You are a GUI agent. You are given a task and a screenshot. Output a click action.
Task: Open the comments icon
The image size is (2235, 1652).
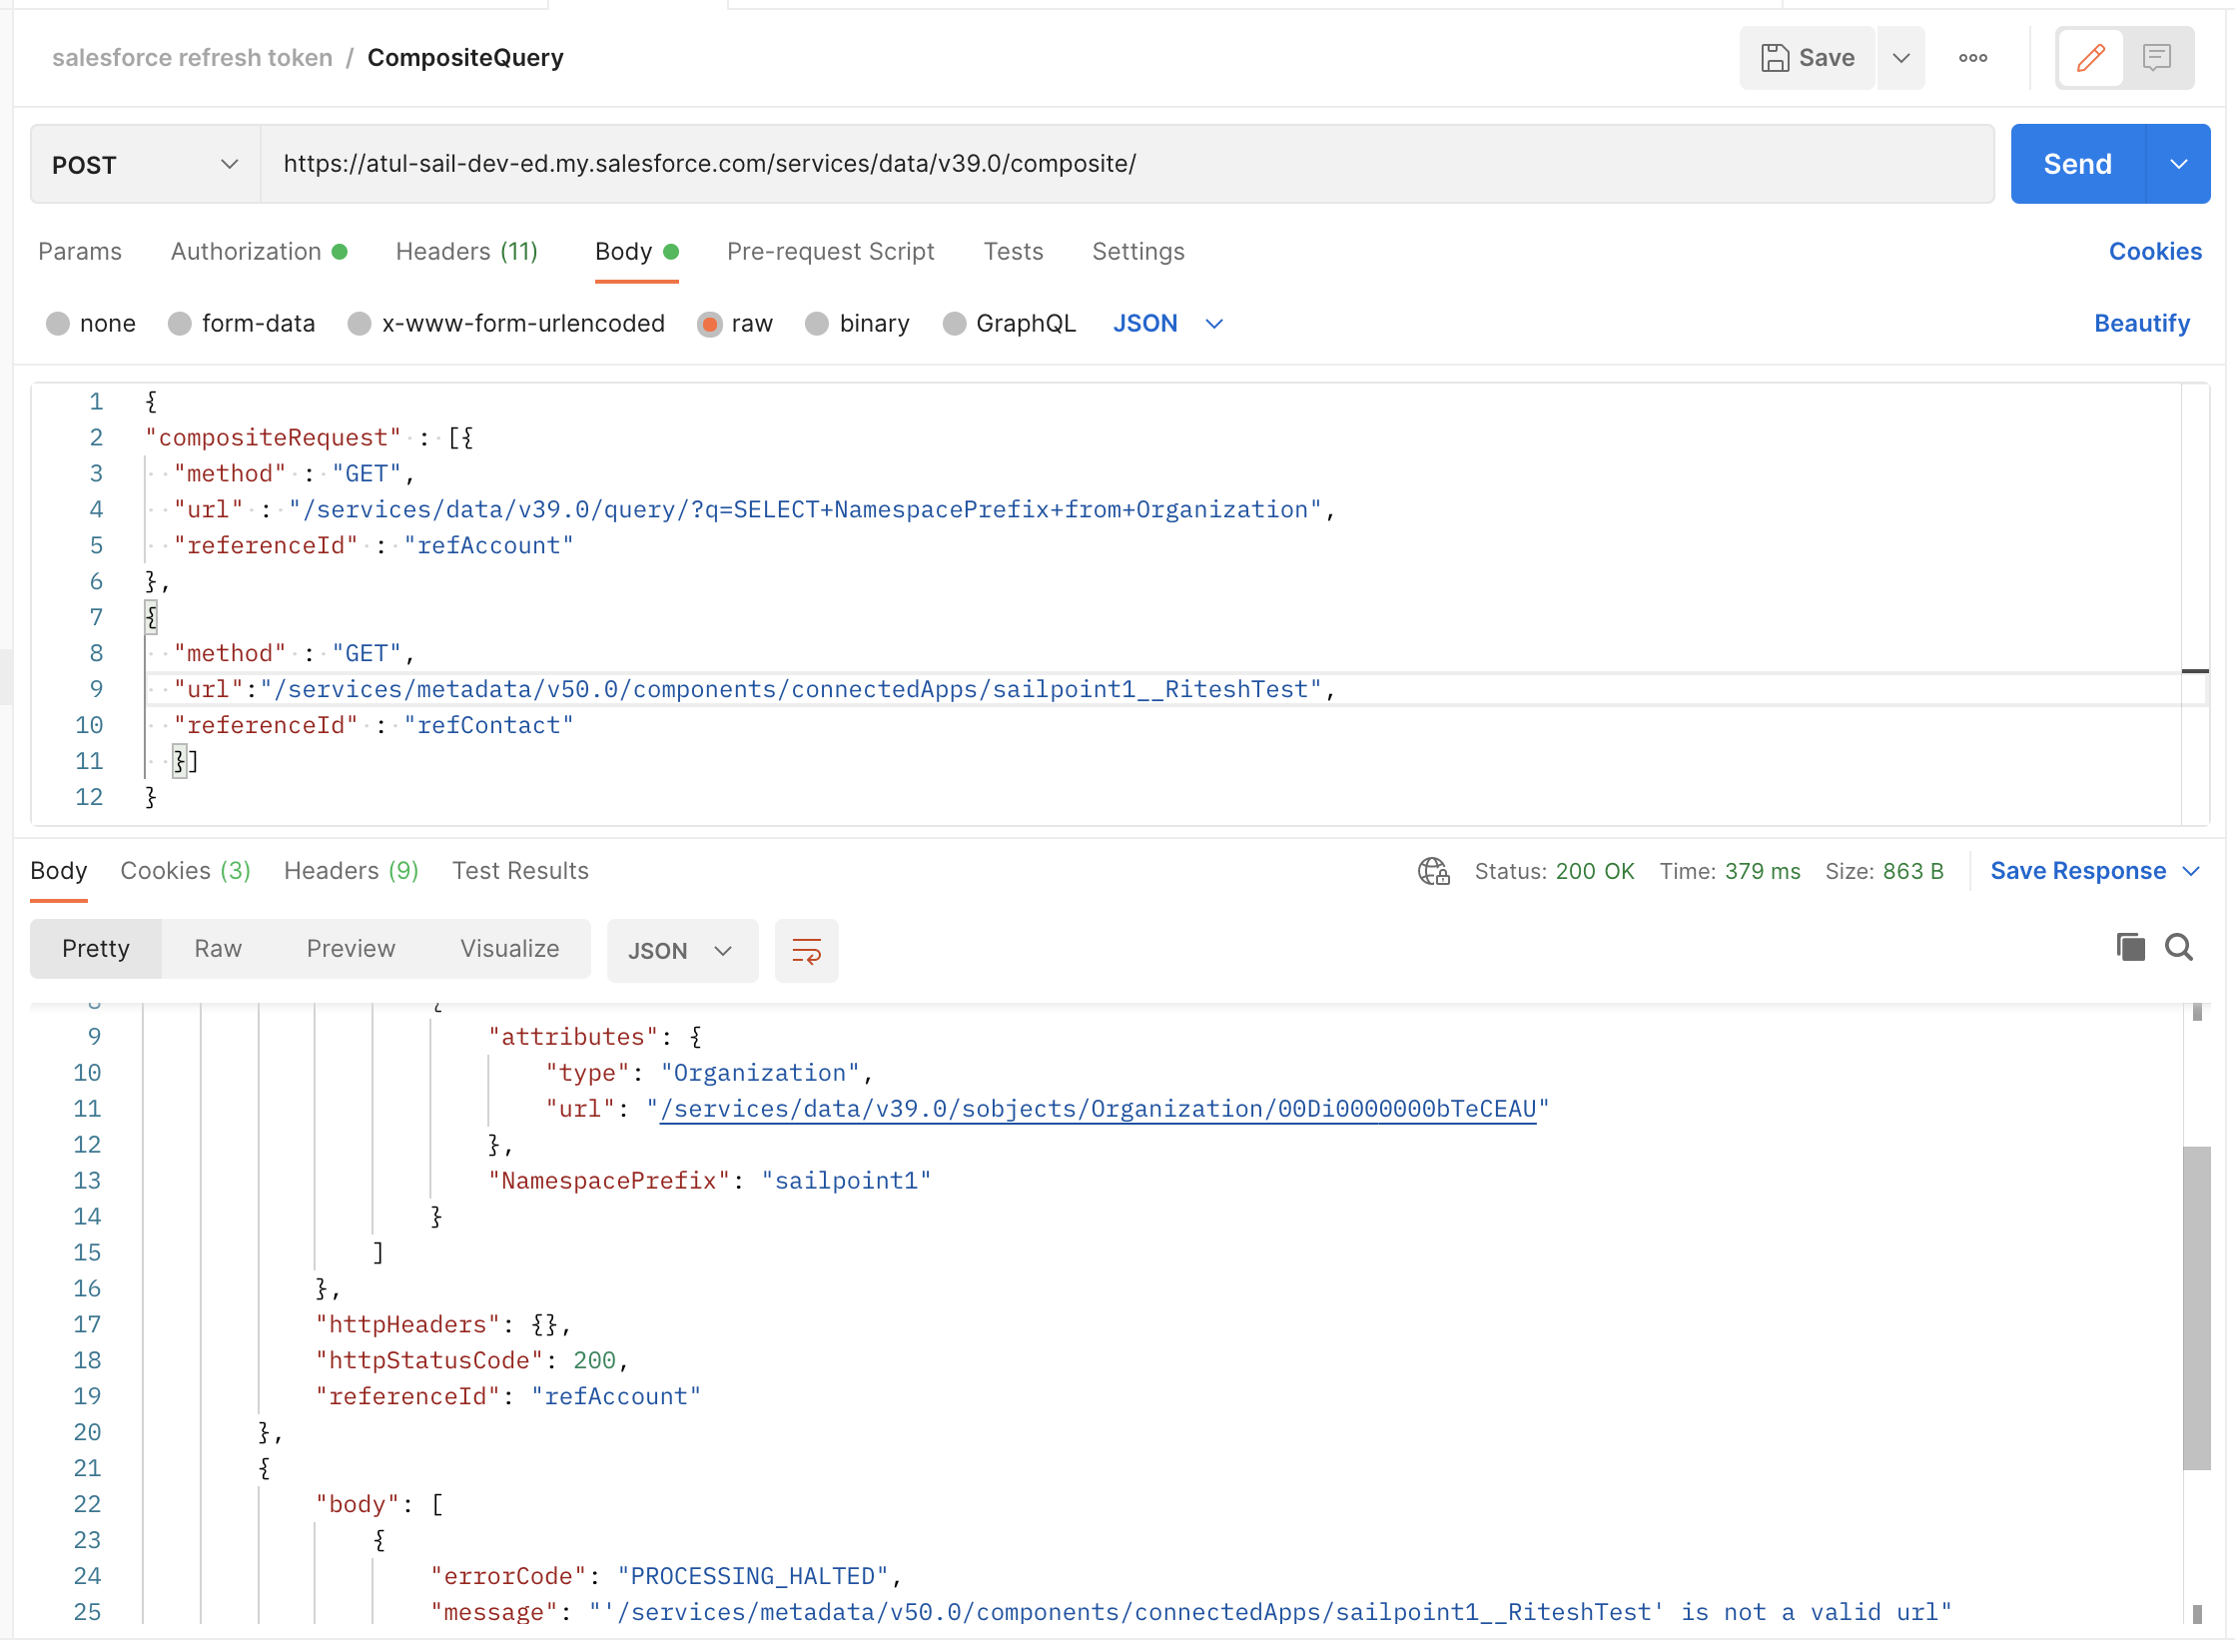tap(2156, 58)
